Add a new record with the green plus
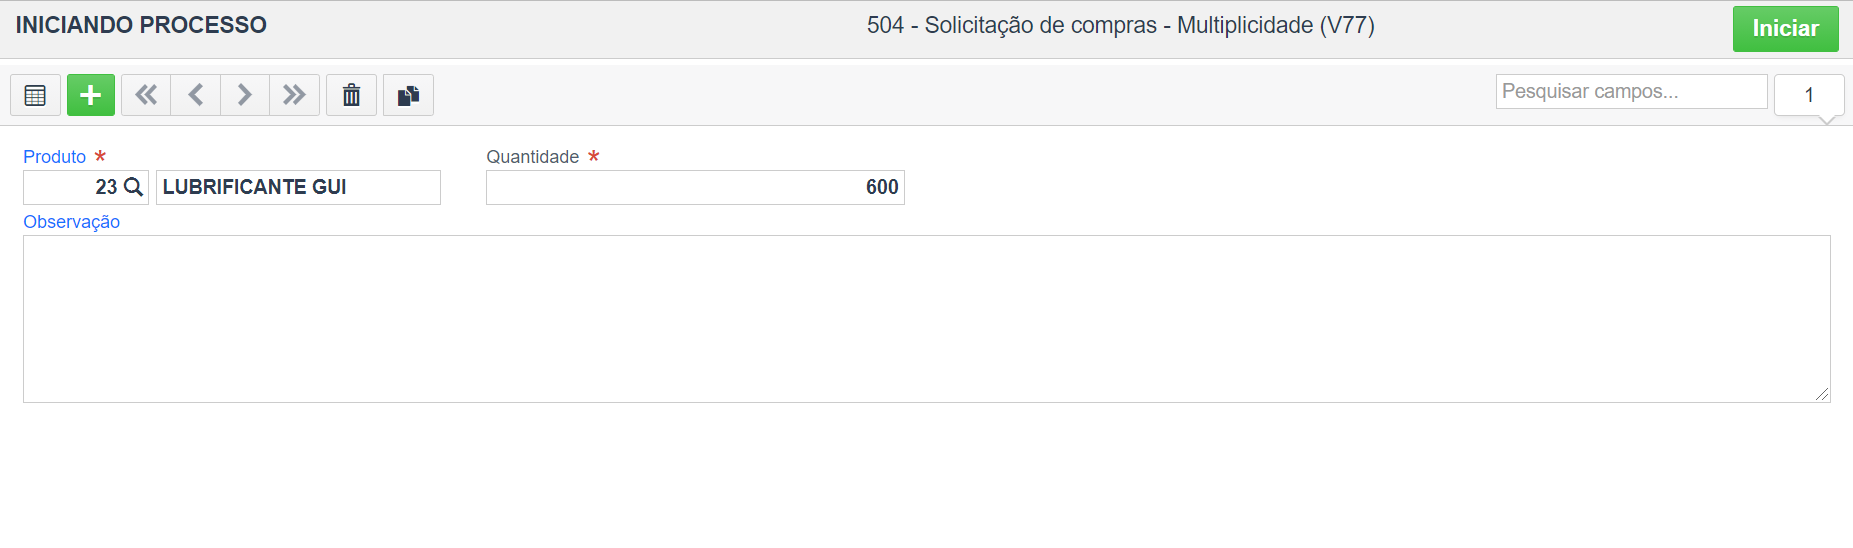This screenshot has height=548, width=1853. point(91,95)
